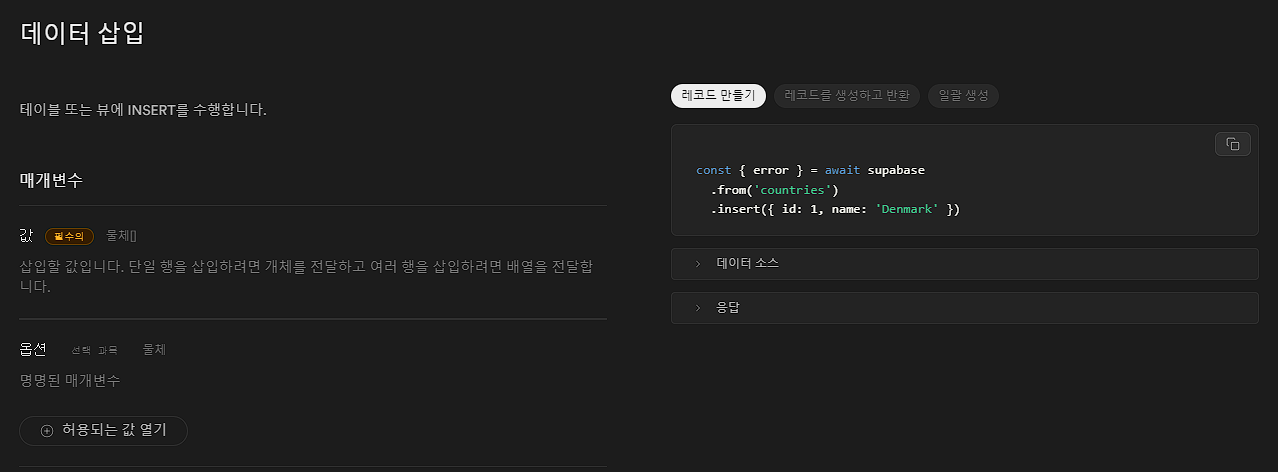Expand the 데이터 소스 section
Viewport: 1278px width, 472px height.
tap(964, 264)
